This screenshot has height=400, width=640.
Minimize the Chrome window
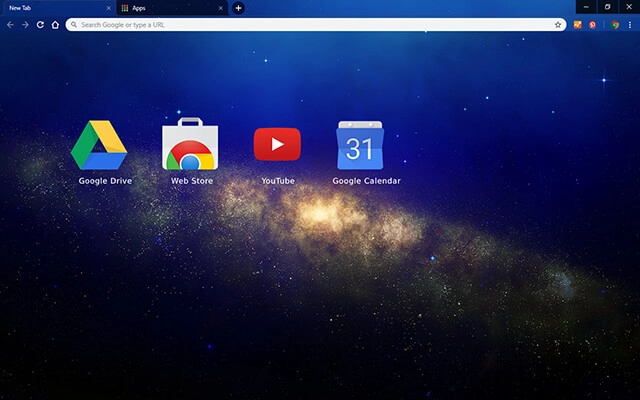pyautogui.click(x=586, y=7)
